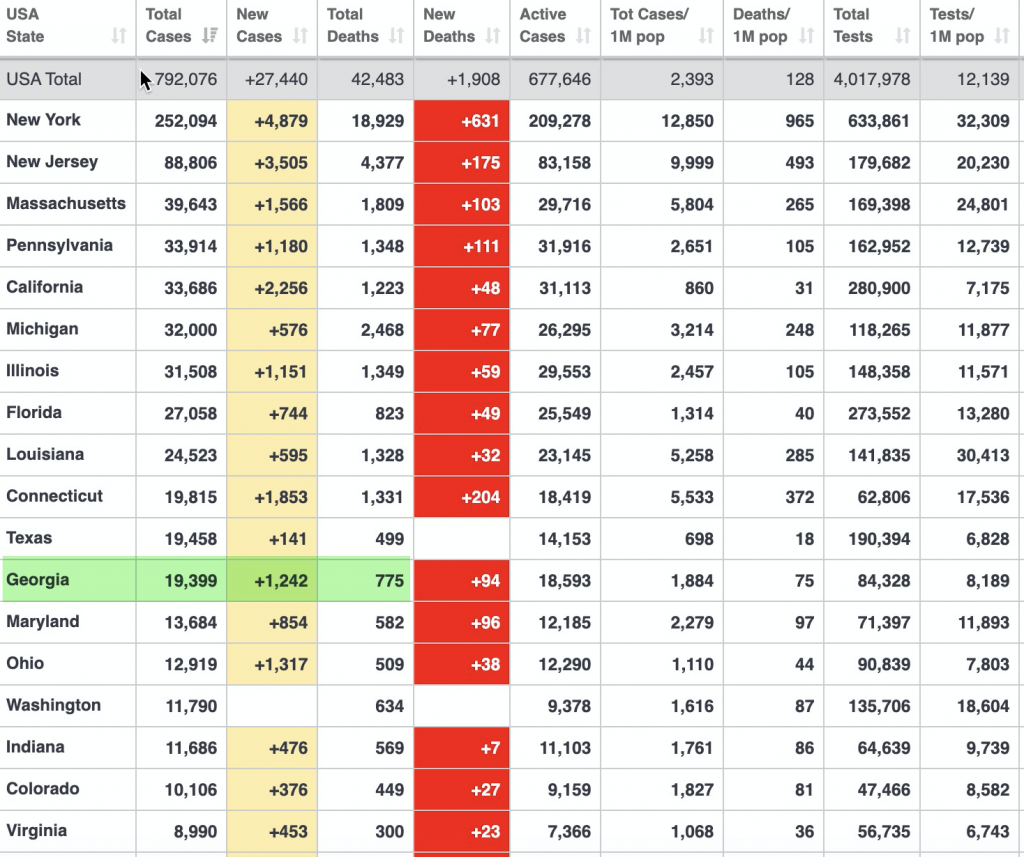
Task: Click California in the state column
Action: (x=45, y=287)
